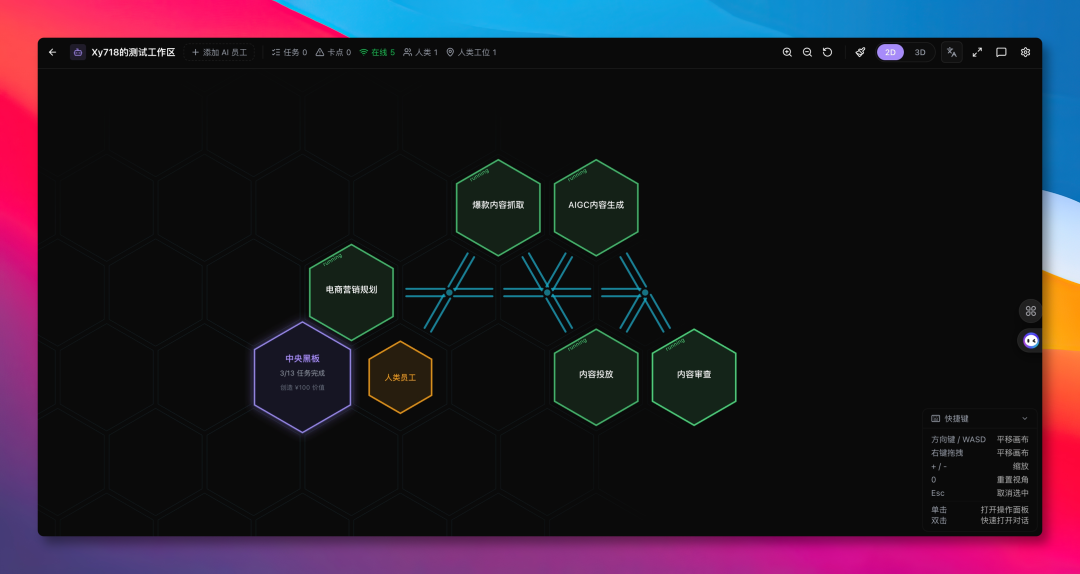The height and width of the screenshot is (574, 1080).
Task: Click the 人类工位 1 indicator
Action: point(471,52)
